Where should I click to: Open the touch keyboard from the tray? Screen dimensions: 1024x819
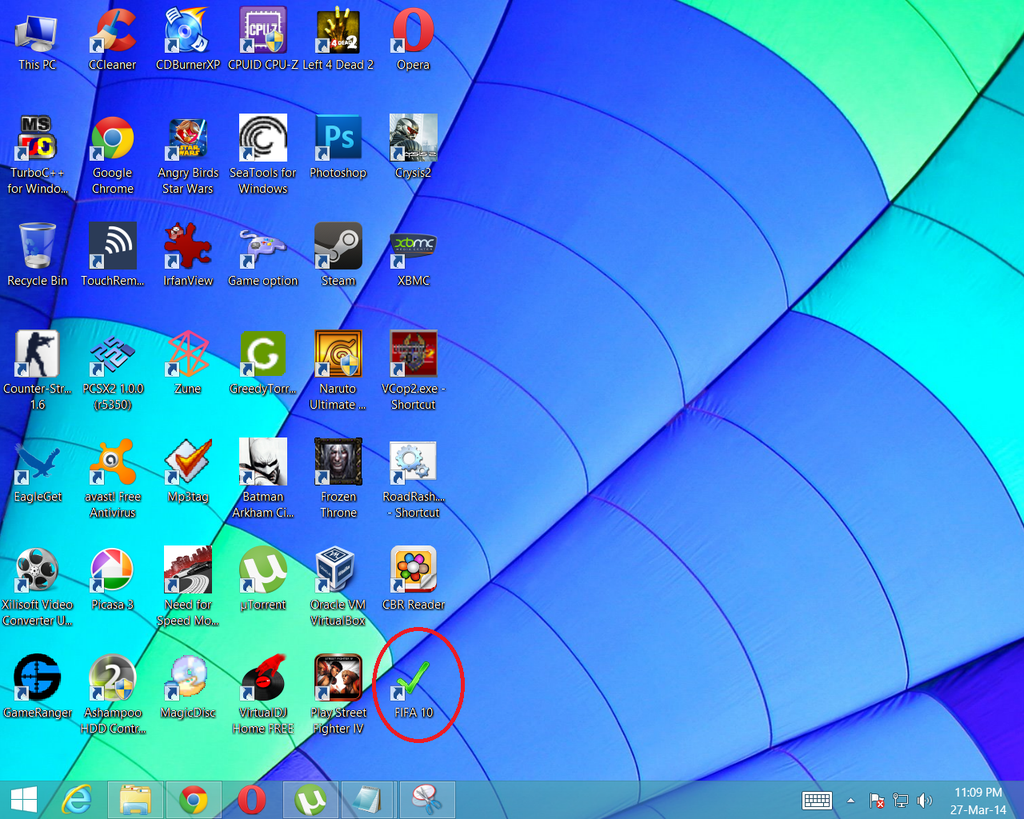pos(817,800)
